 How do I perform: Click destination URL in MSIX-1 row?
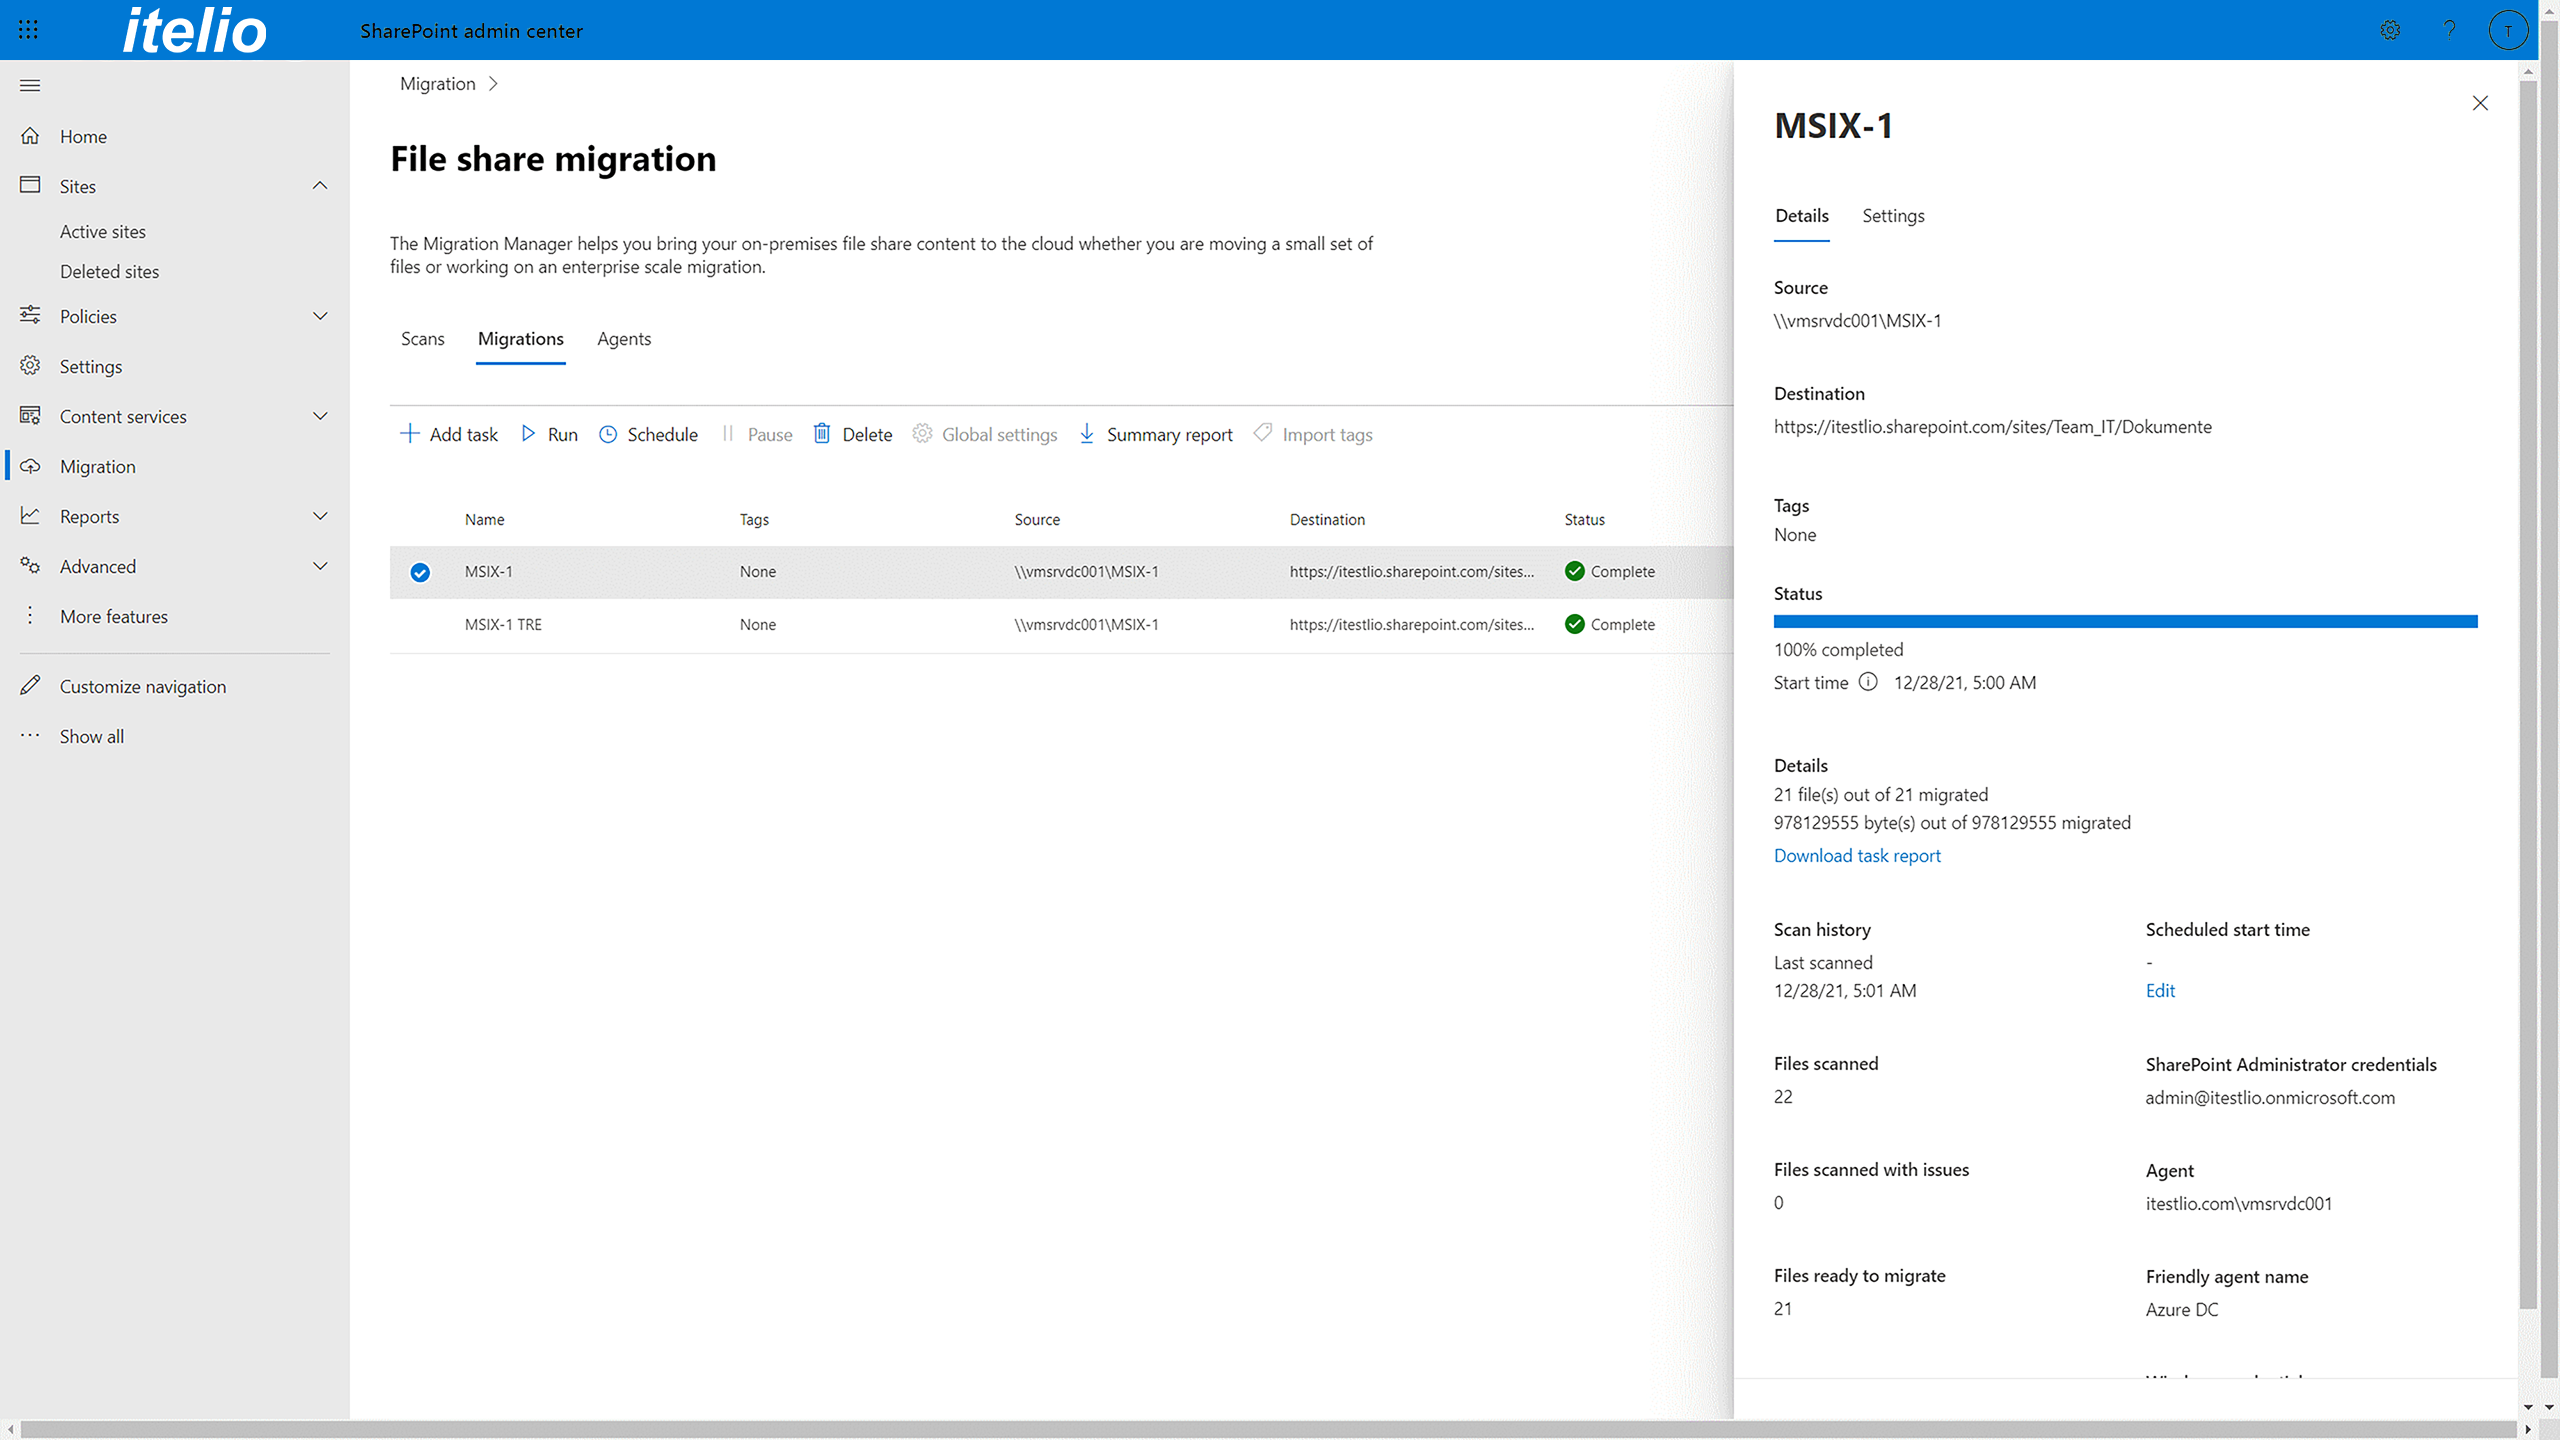pos(1411,571)
